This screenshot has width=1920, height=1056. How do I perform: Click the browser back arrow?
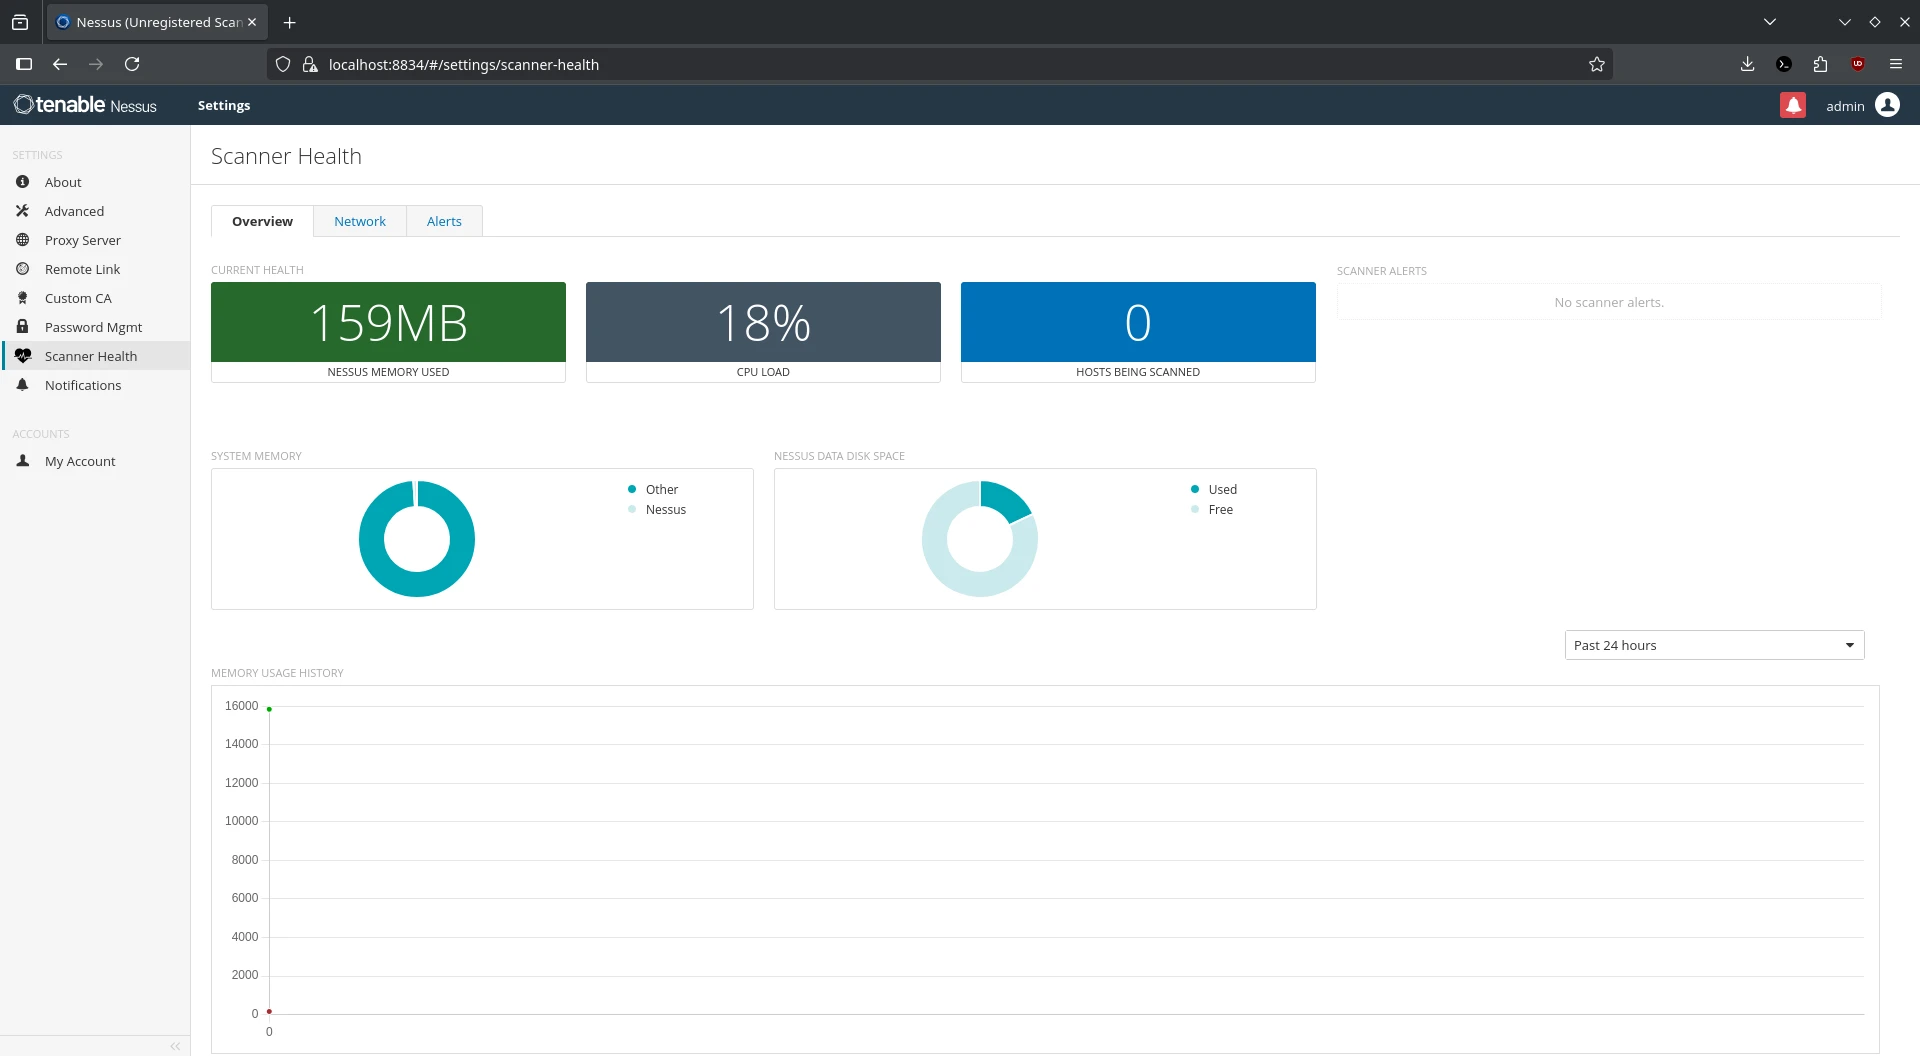point(60,64)
